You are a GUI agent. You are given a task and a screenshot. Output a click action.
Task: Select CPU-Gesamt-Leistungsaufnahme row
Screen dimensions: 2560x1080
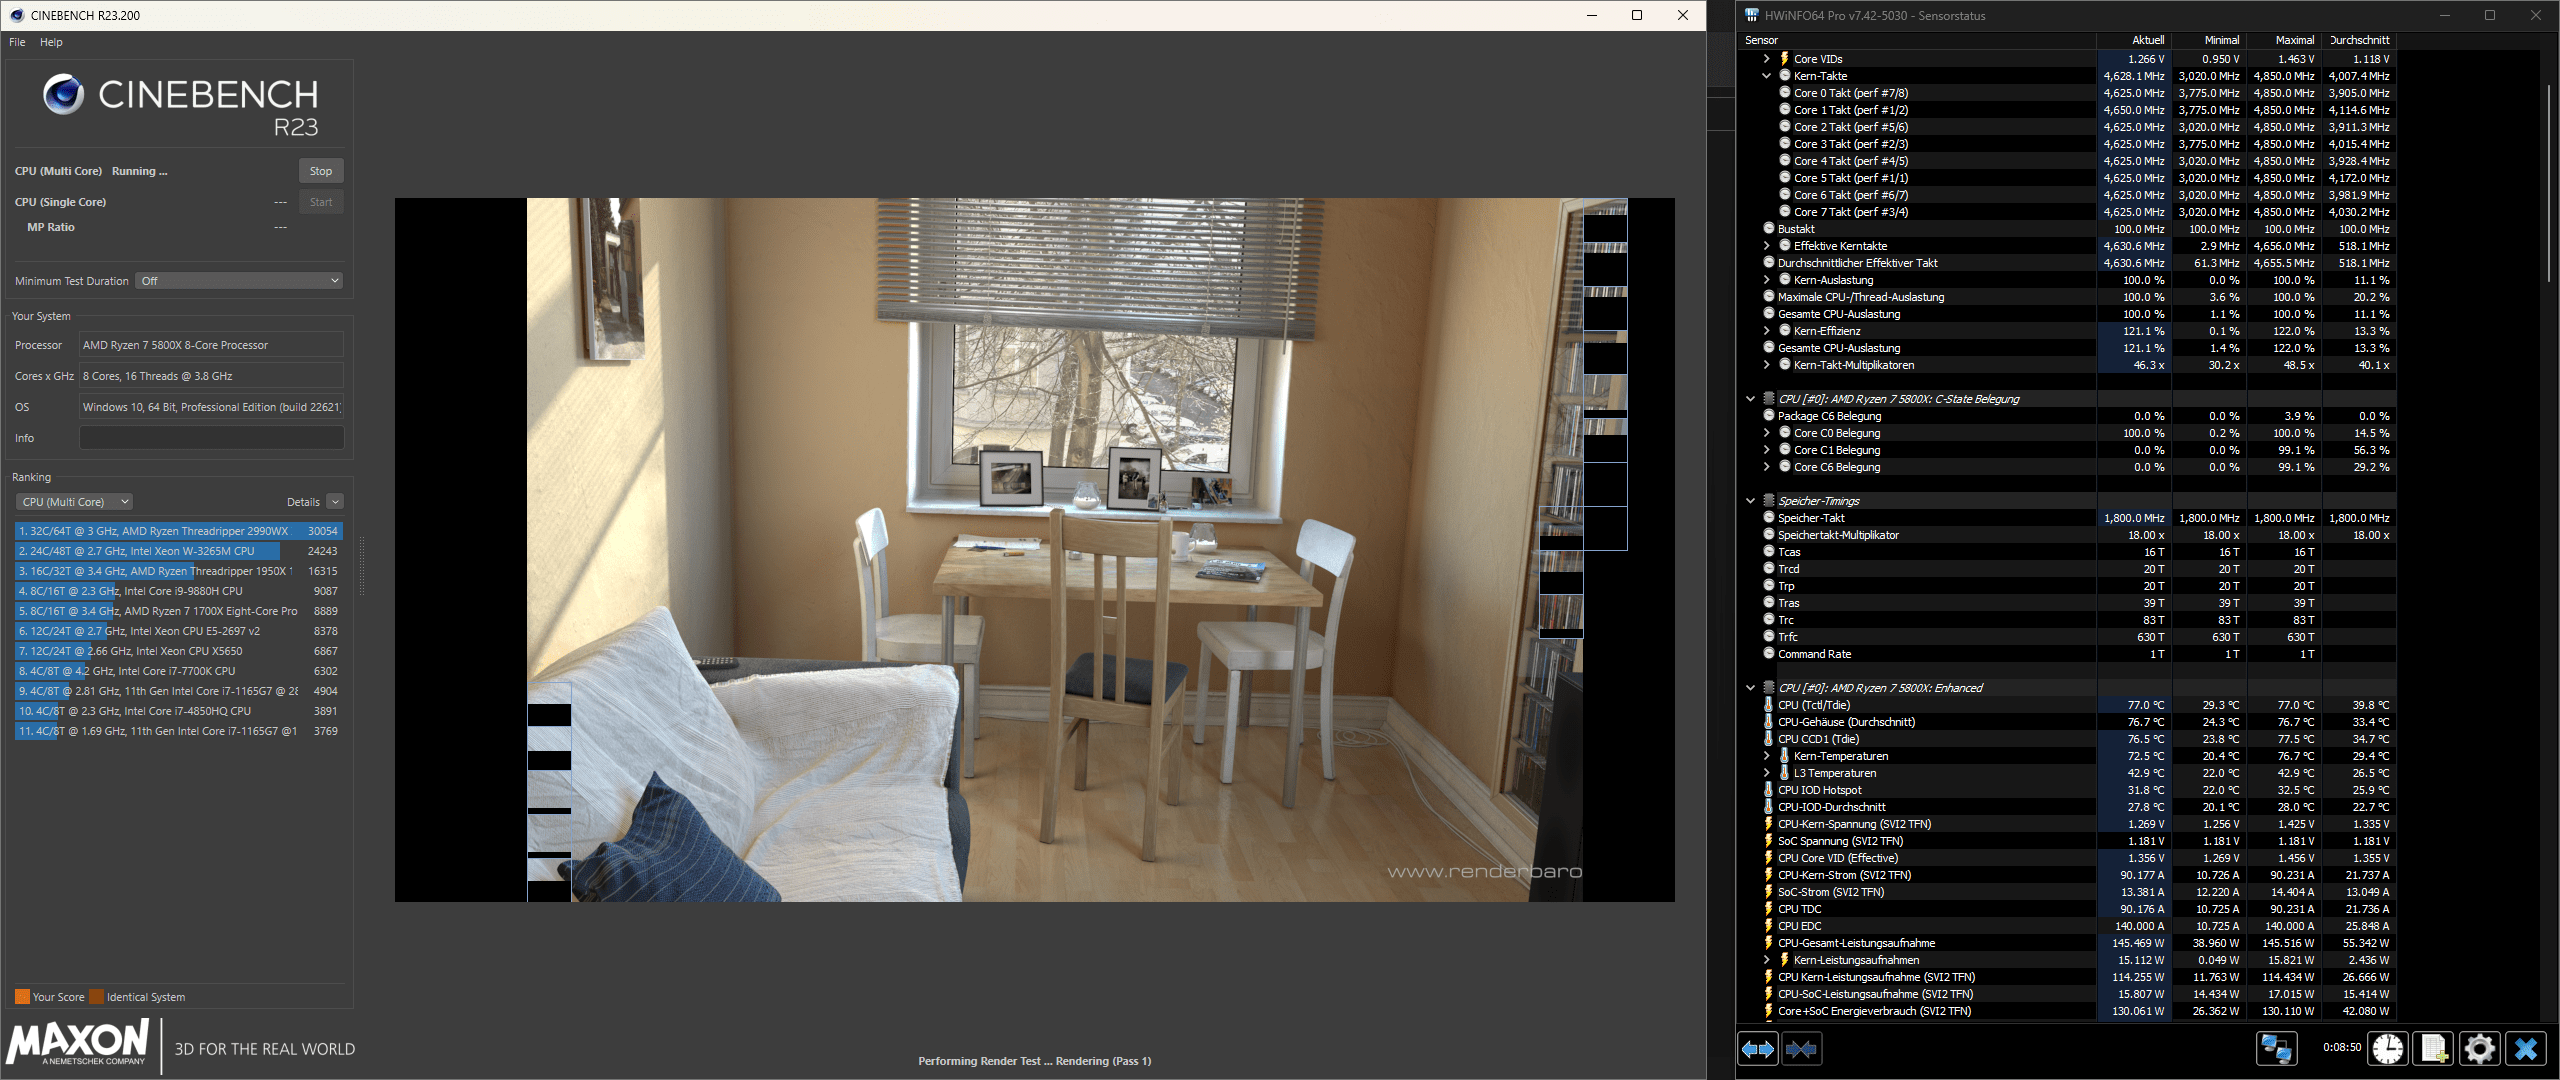2068,943
